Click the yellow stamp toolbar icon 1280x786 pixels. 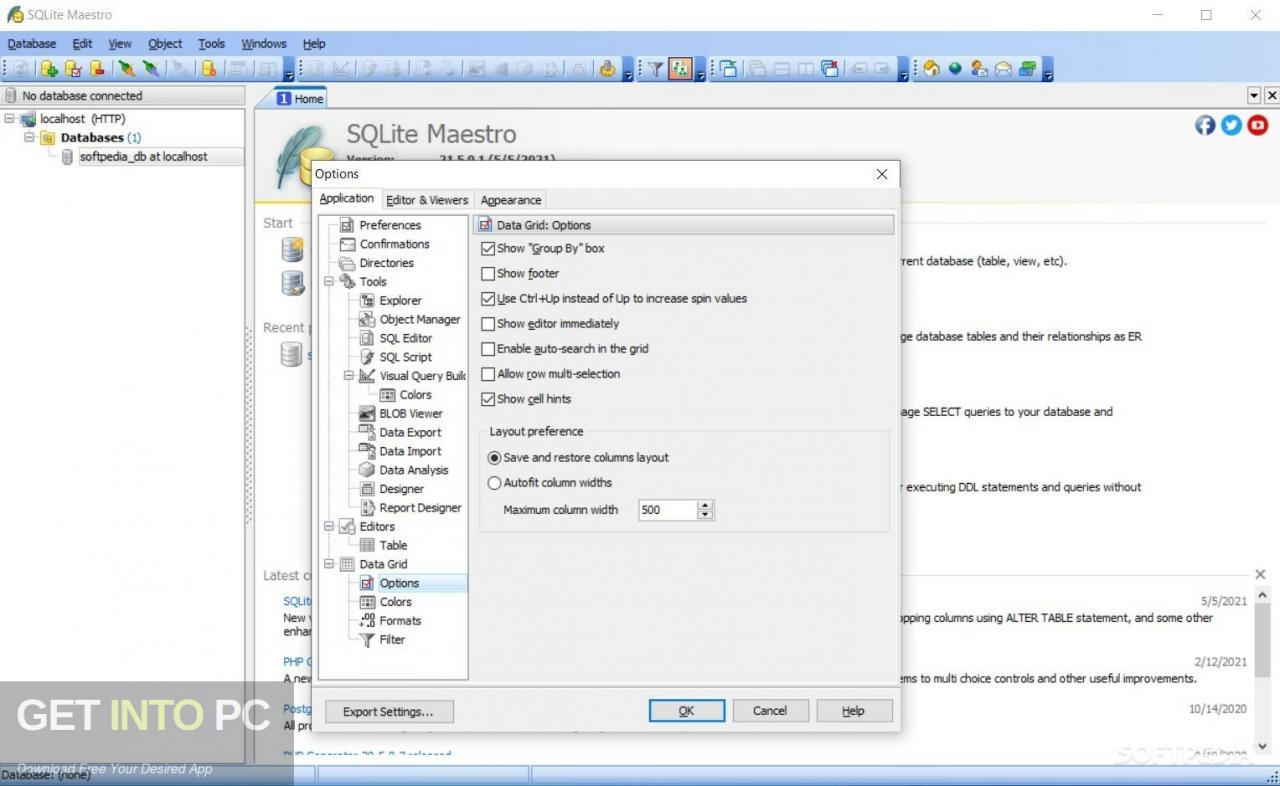pyautogui.click(x=607, y=69)
